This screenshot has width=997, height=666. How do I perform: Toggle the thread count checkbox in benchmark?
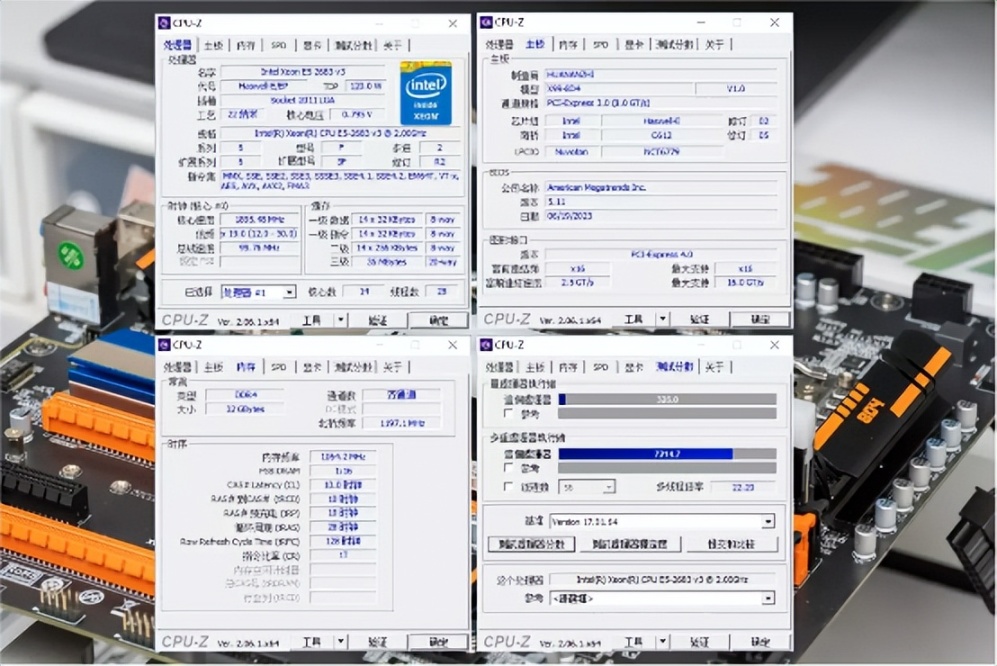click(x=508, y=487)
